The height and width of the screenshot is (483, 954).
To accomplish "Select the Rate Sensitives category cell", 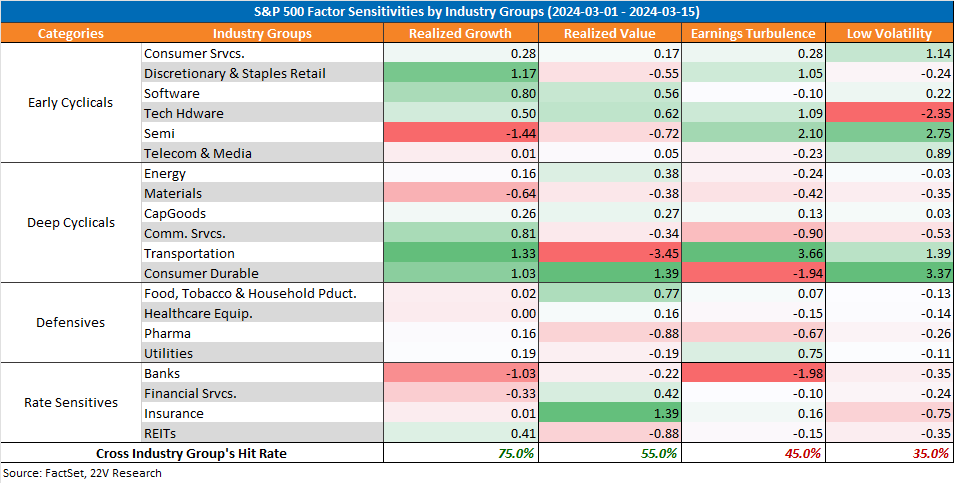I will pos(71,403).
